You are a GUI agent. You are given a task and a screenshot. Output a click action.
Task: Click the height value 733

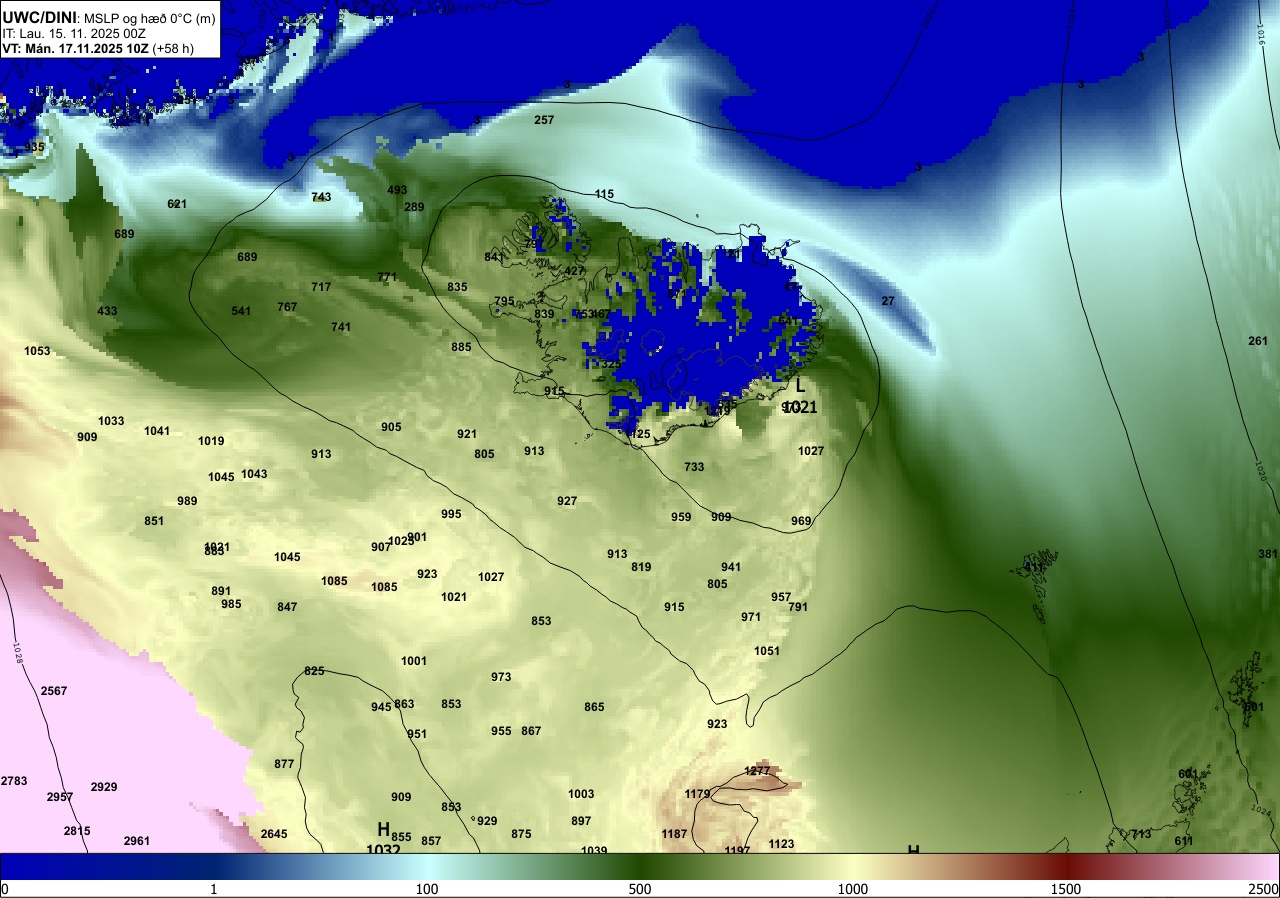694,467
